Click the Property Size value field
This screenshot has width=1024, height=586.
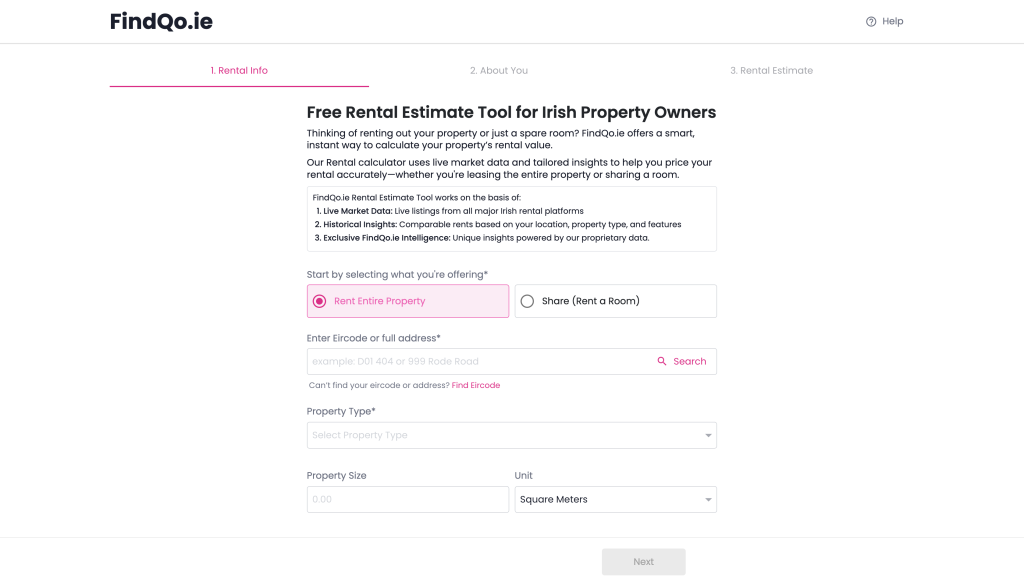(407, 499)
